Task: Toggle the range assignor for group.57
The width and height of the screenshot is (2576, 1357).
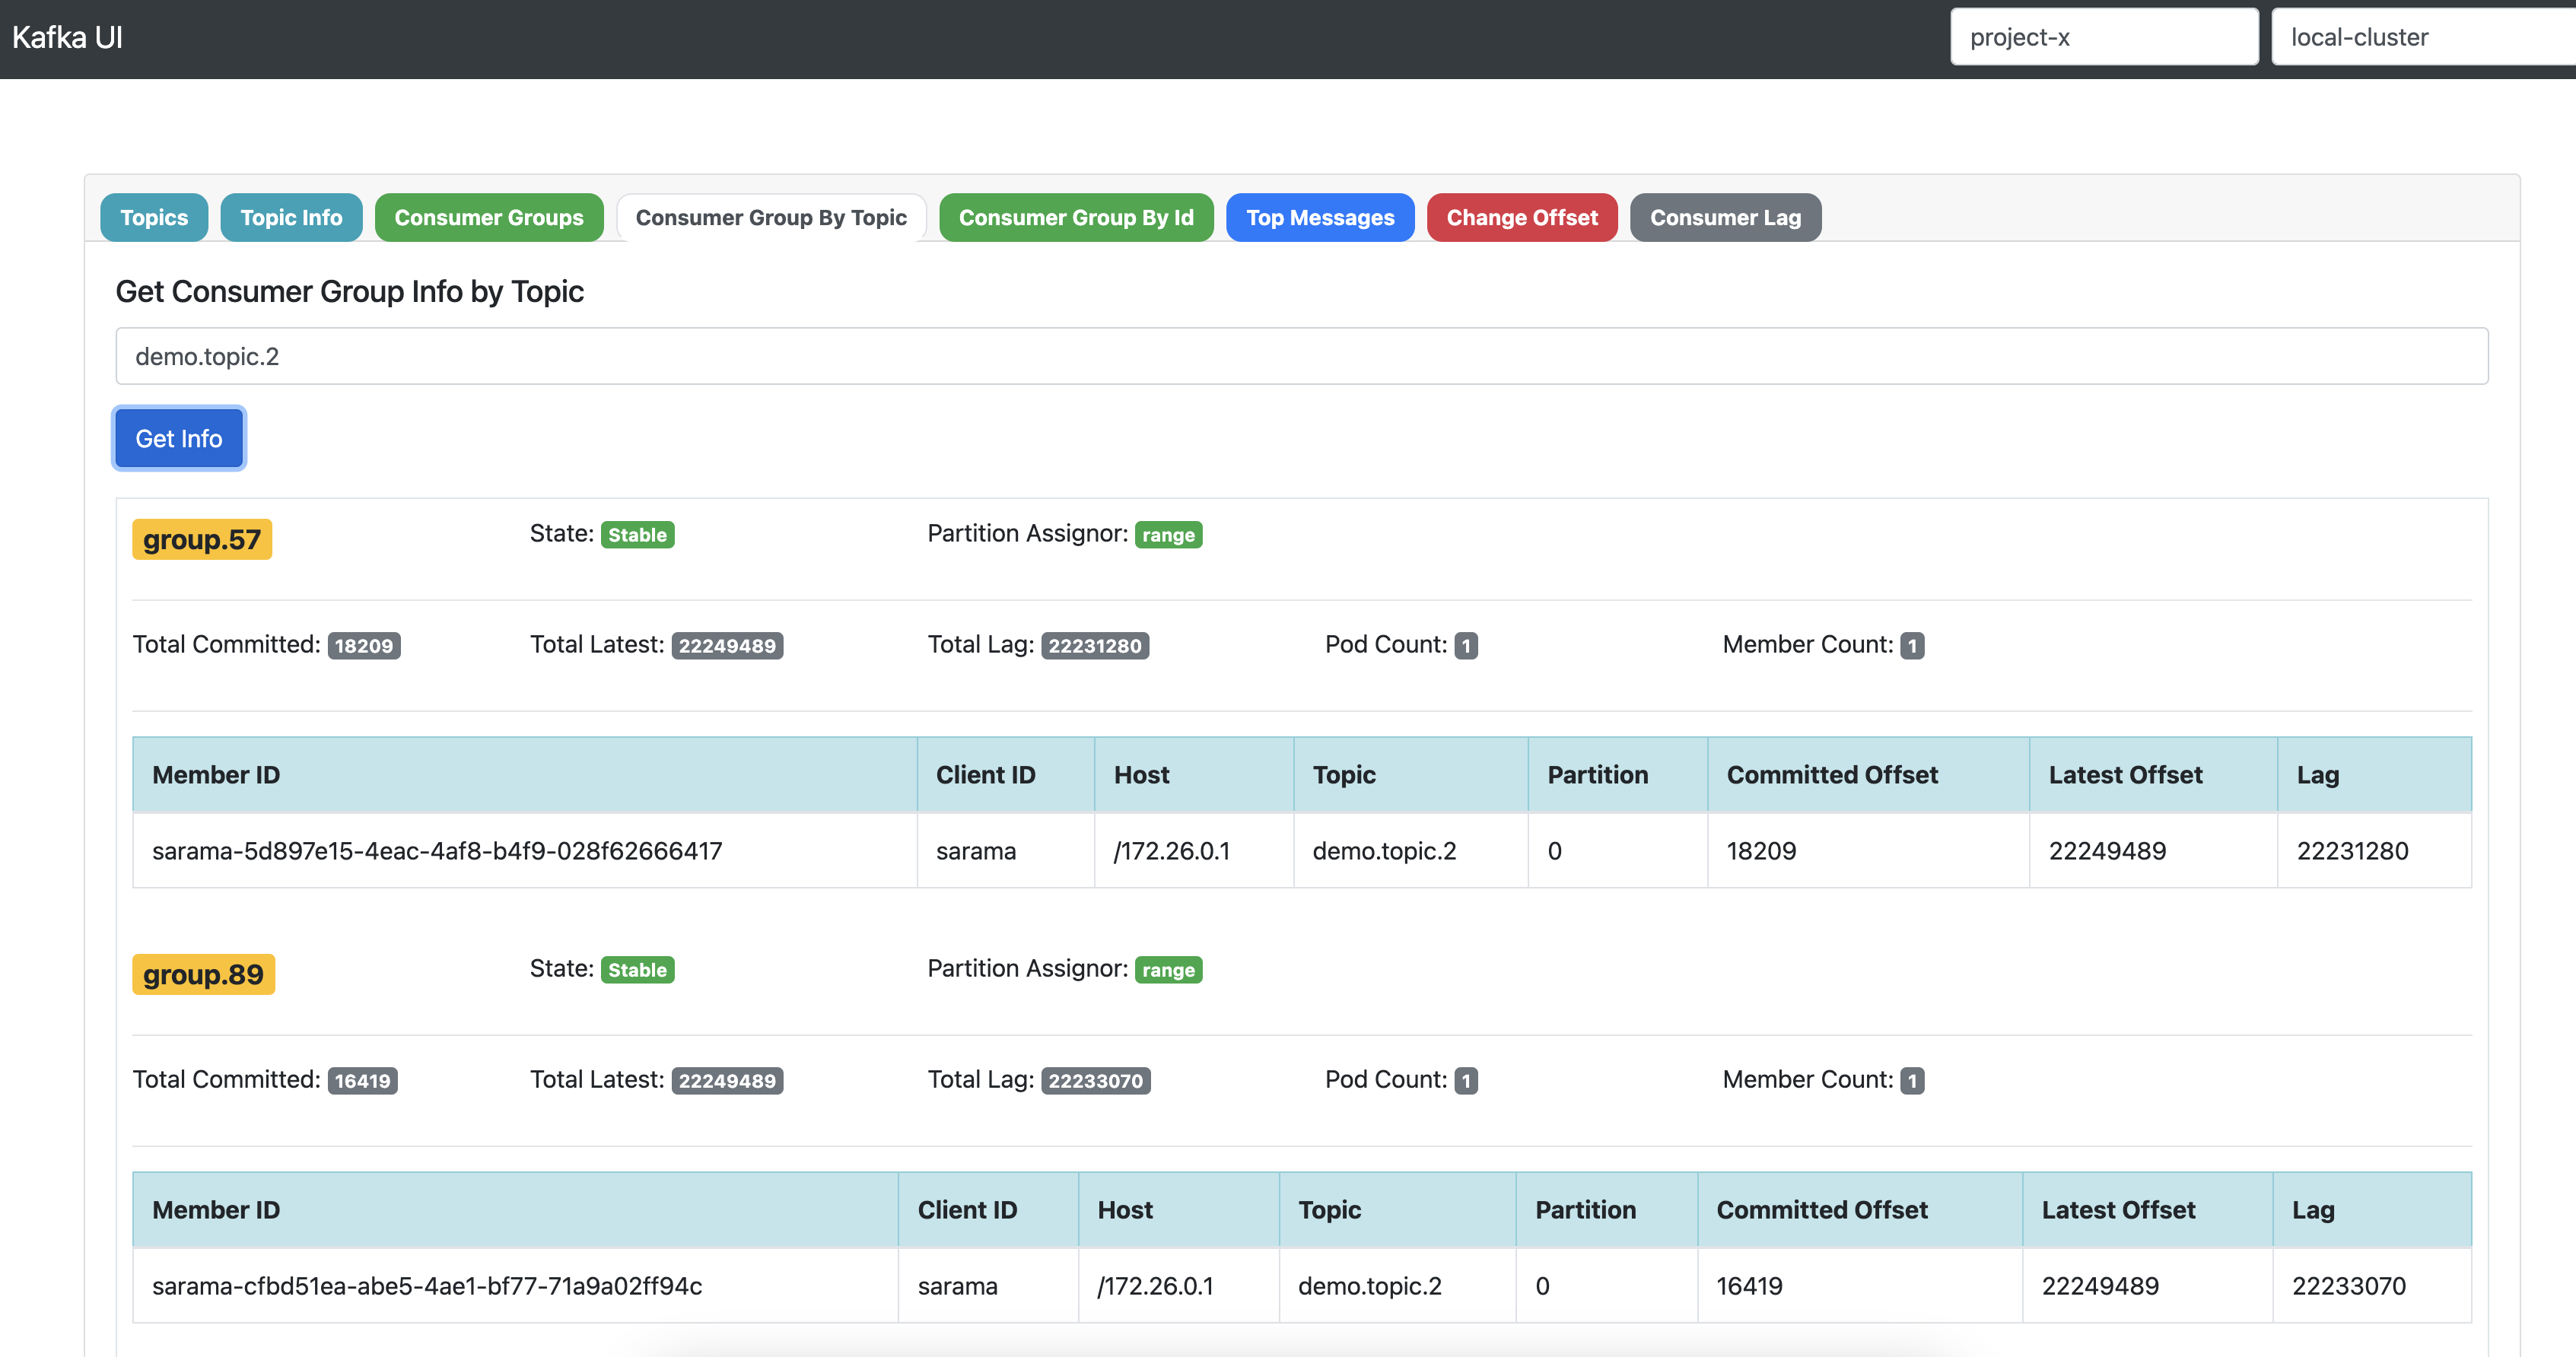Action: [x=1169, y=533]
